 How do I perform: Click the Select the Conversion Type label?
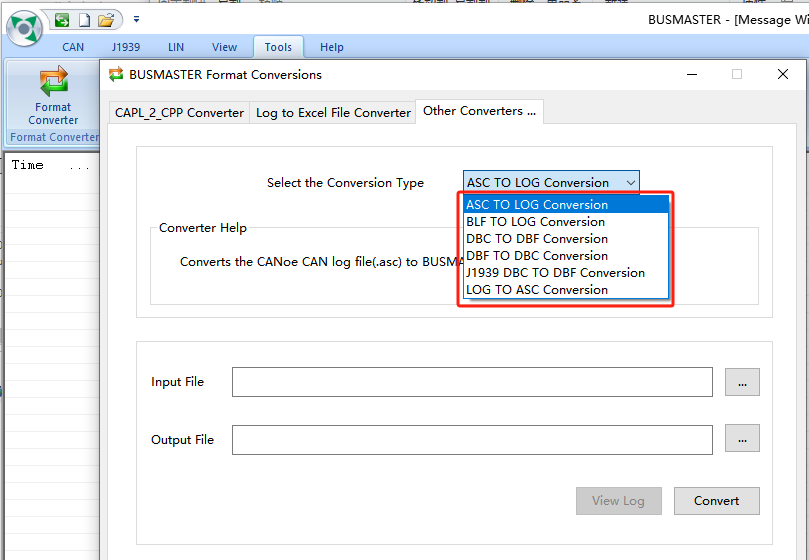click(345, 183)
